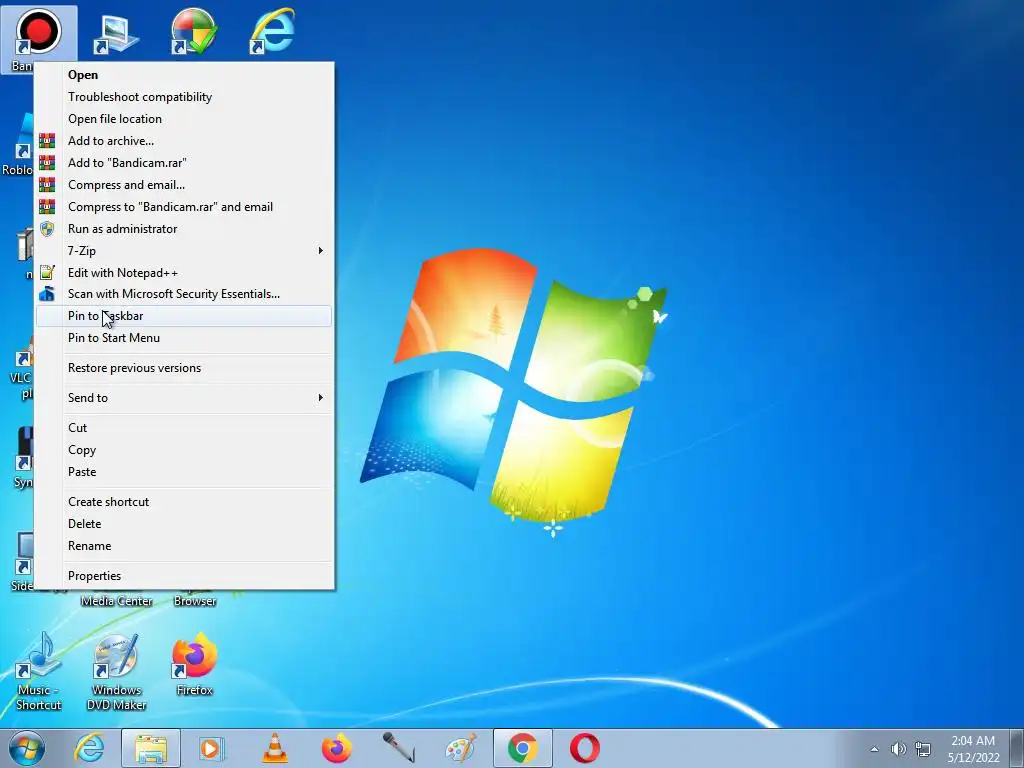Select Add to "Bandicam.rar"

point(184,163)
